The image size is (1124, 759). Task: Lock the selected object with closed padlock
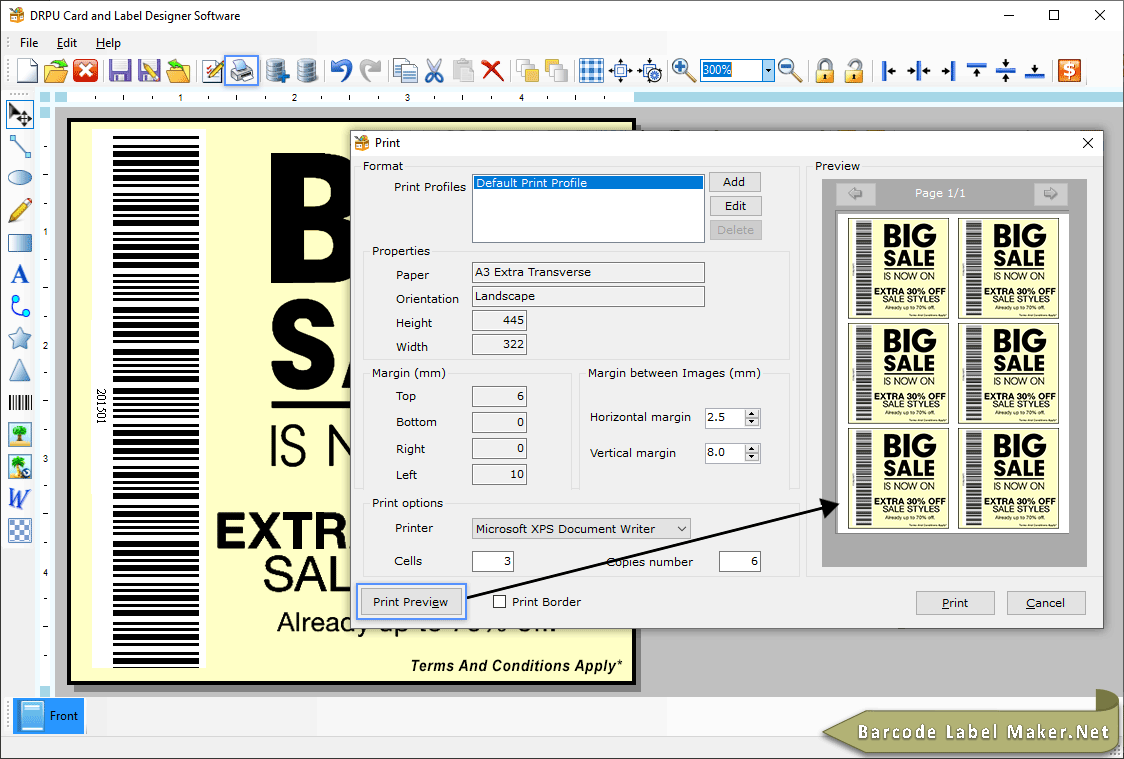825,70
